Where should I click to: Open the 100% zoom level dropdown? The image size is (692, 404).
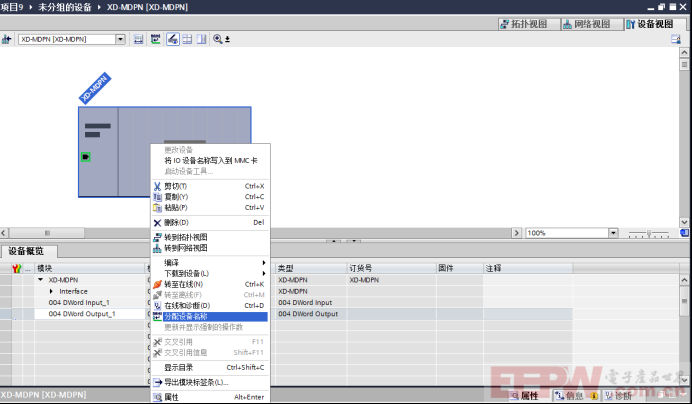click(613, 233)
